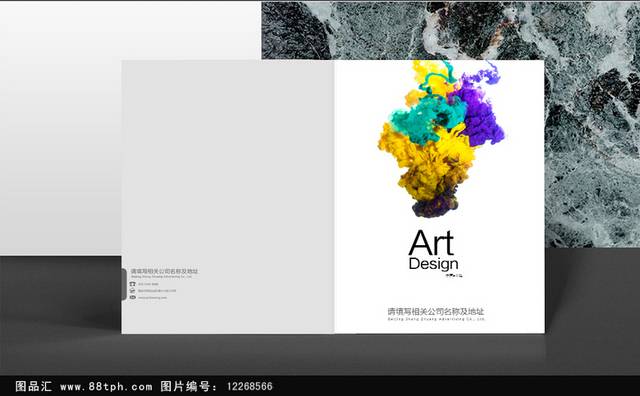The width and height of the screenshot is (640, 396).
Task: Click the telephone icon on the back cover
Action: coord(133,284)
